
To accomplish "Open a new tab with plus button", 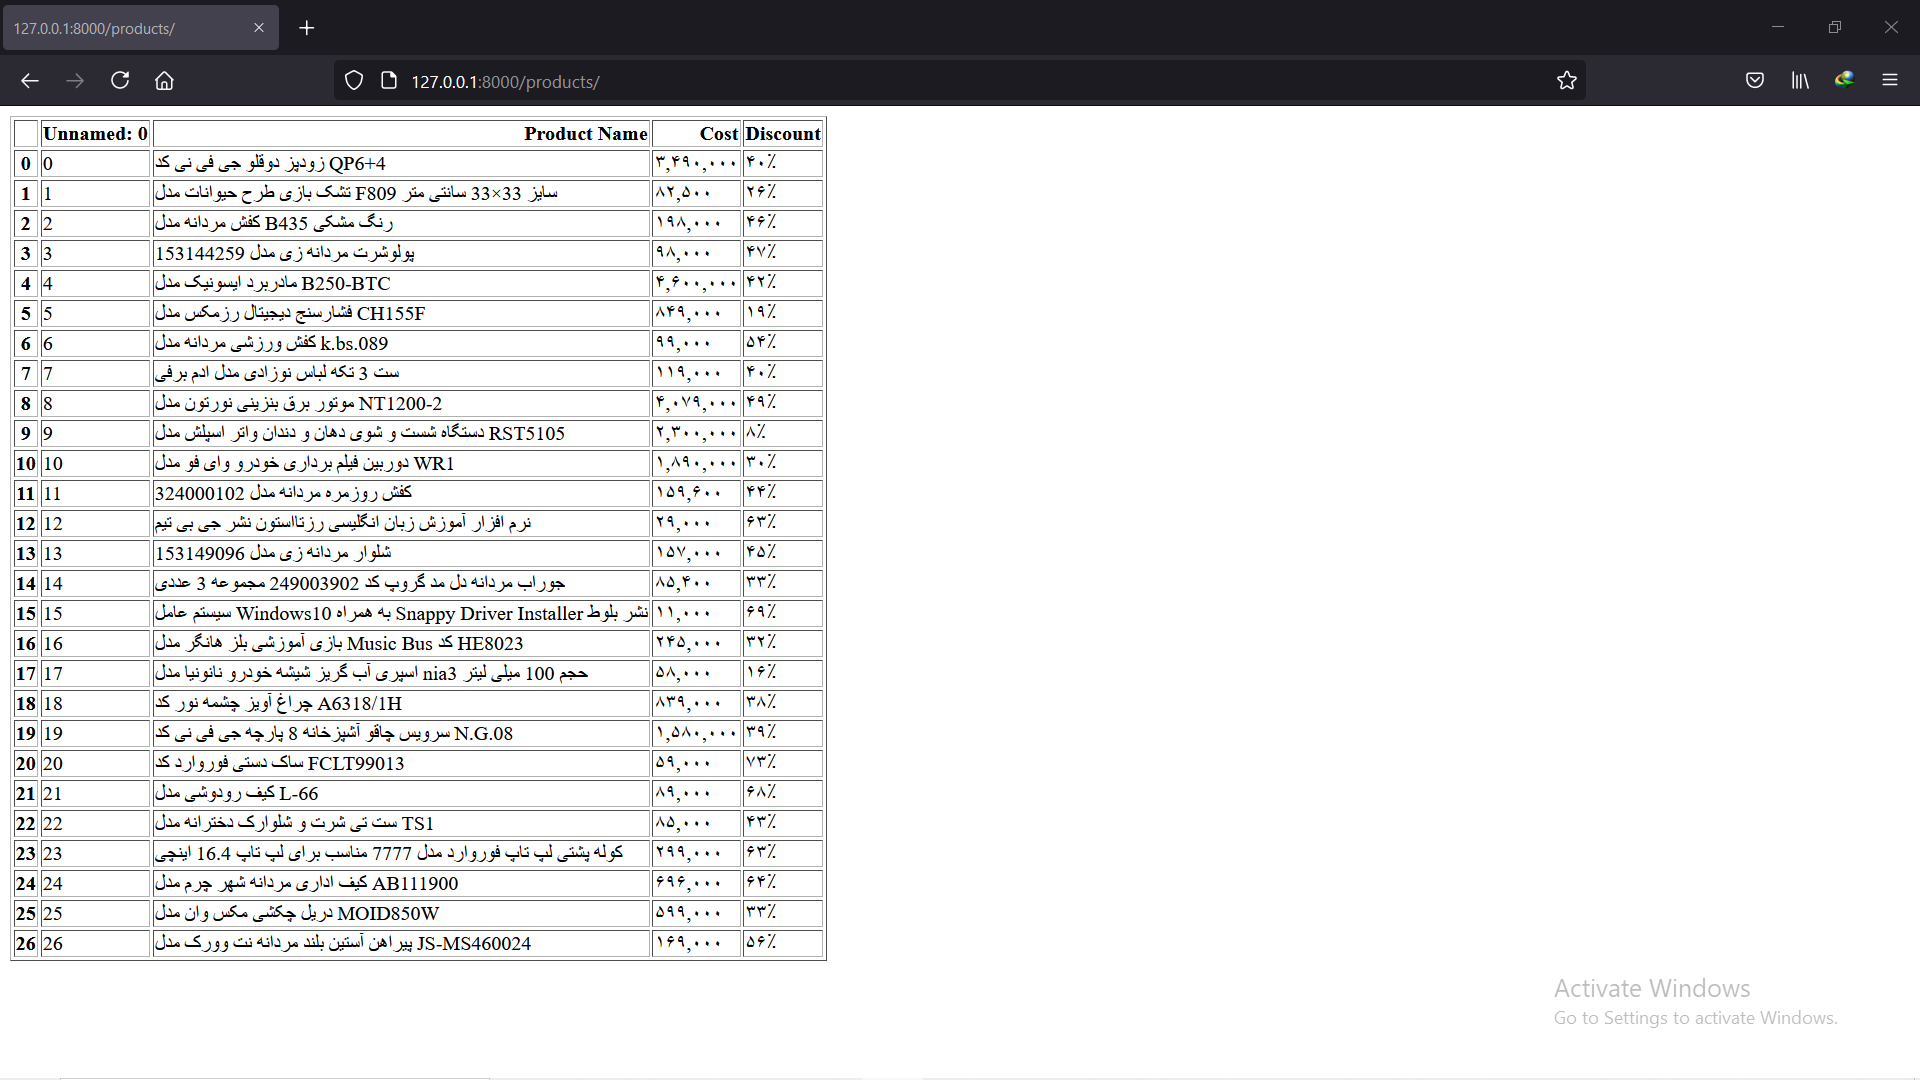I will point(307,28).
